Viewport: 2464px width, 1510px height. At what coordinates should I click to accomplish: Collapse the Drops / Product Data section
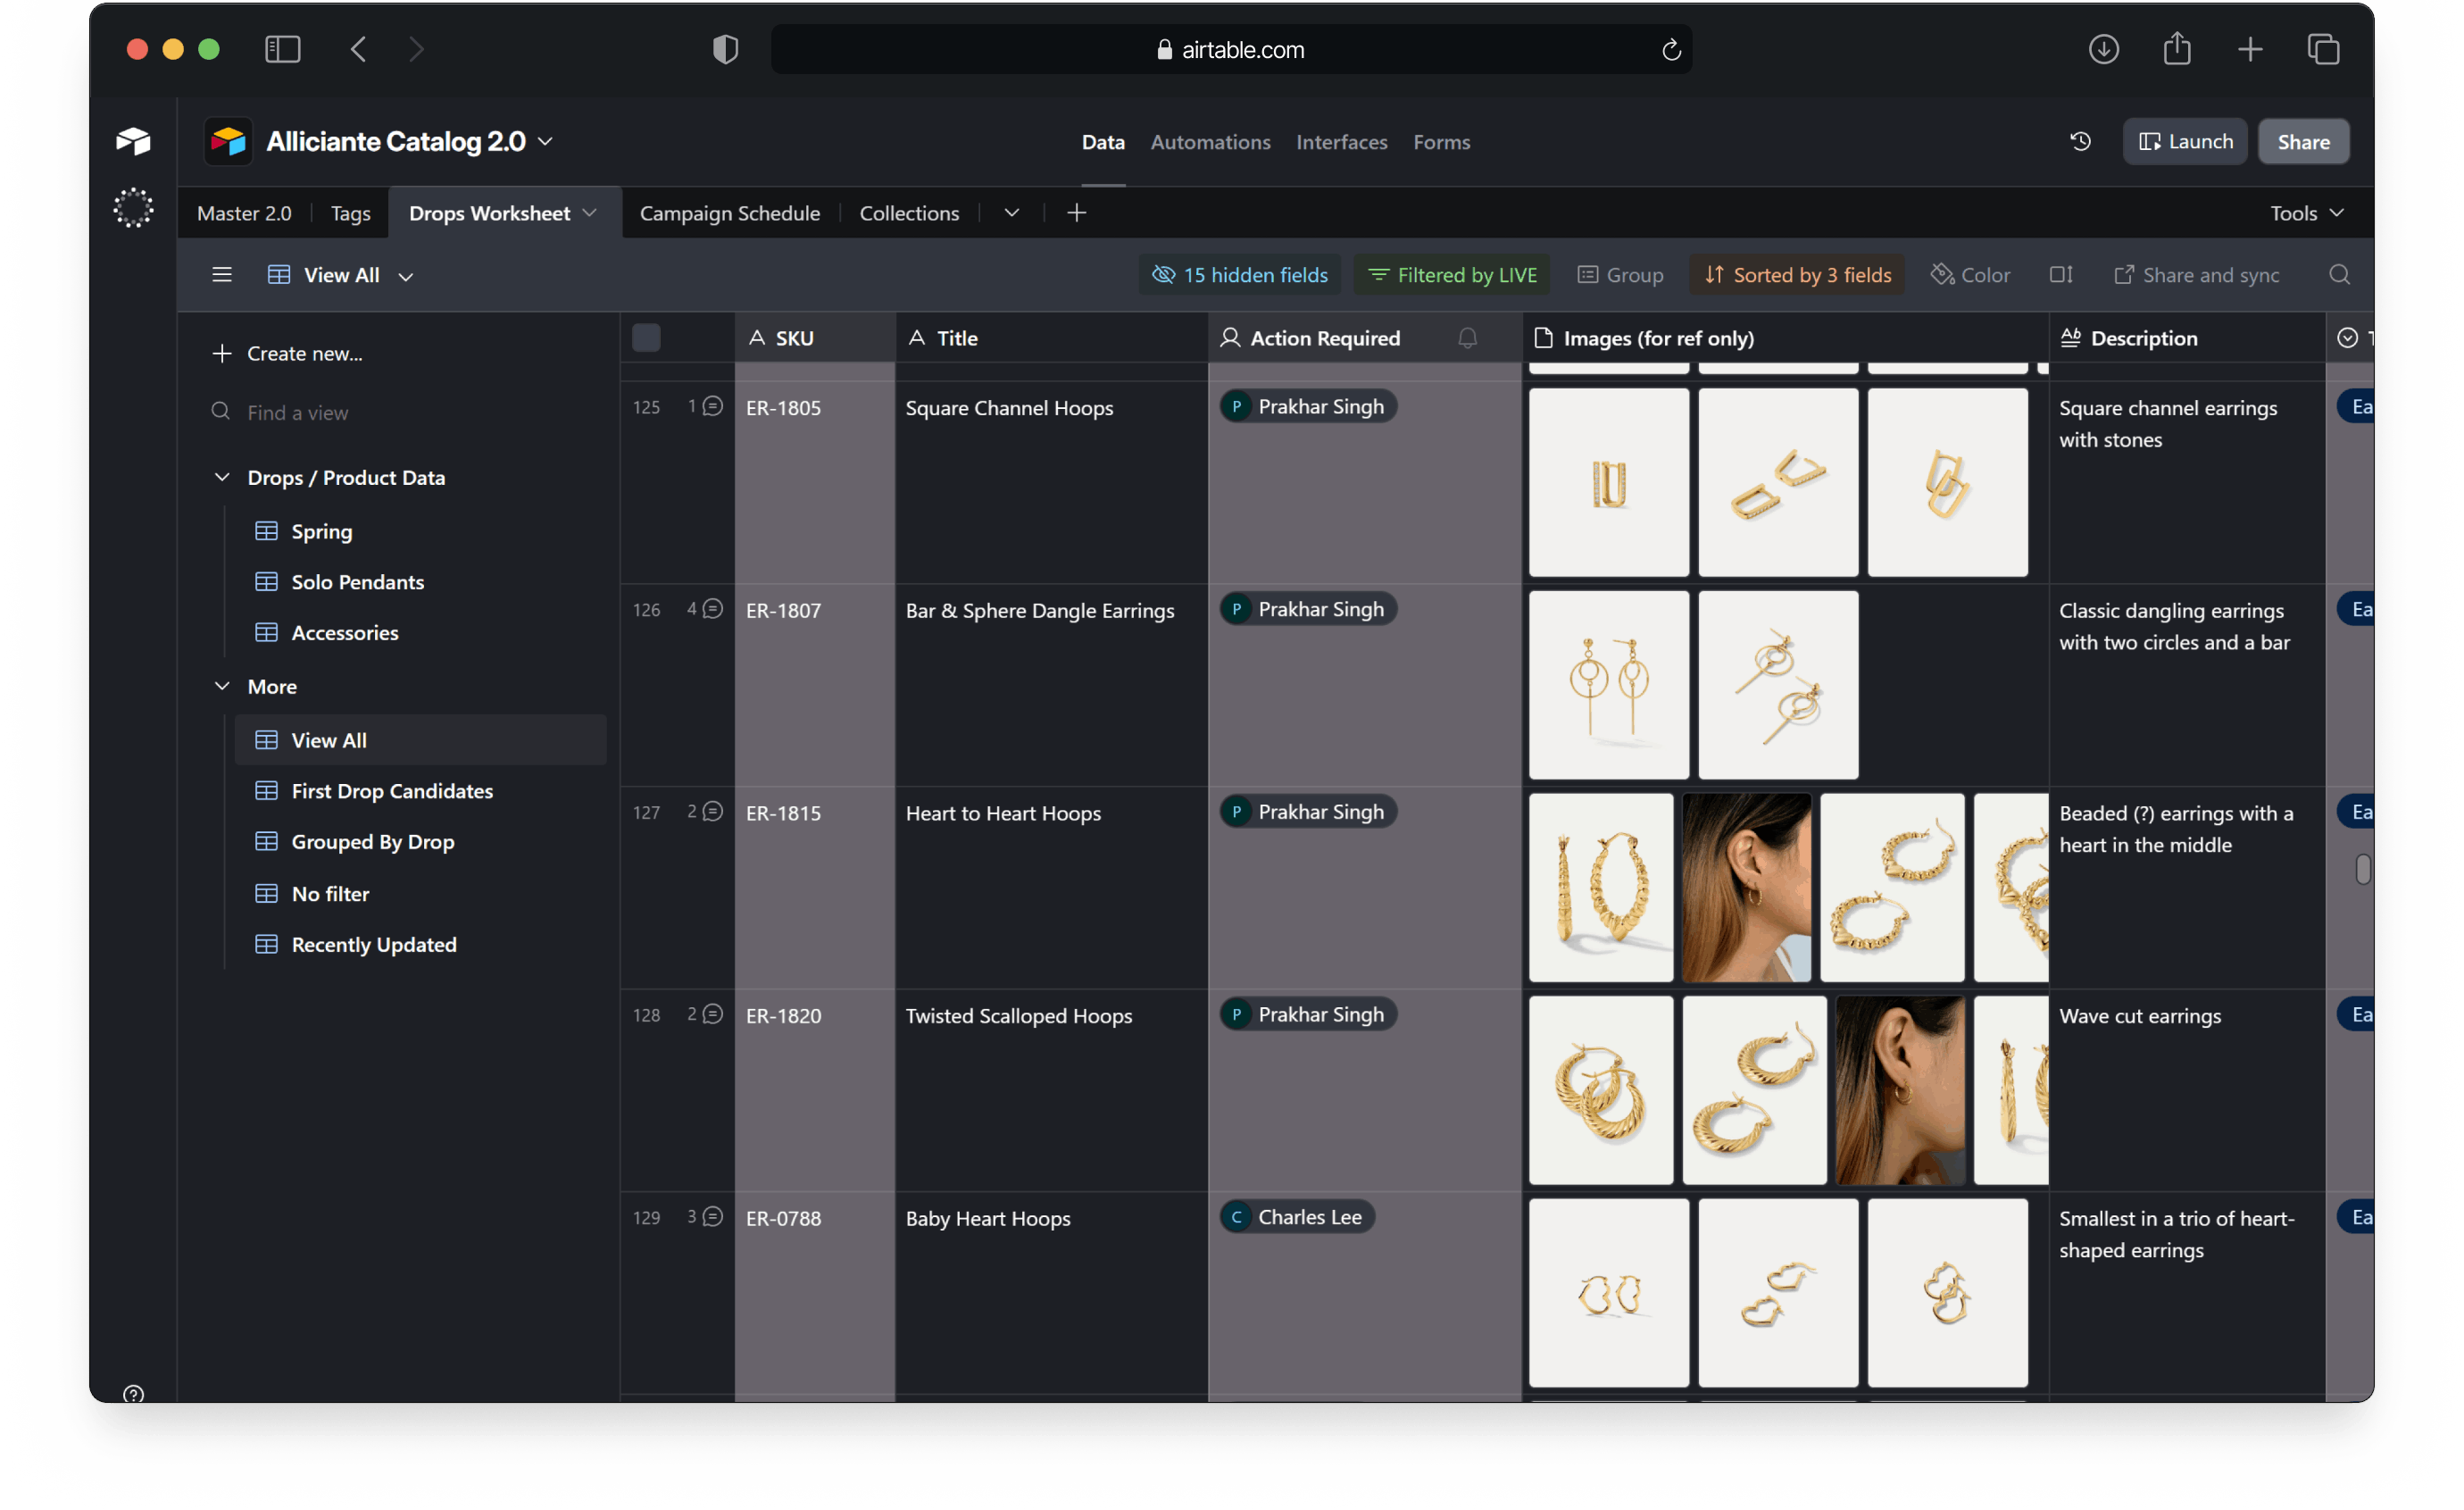pos(222,478)
